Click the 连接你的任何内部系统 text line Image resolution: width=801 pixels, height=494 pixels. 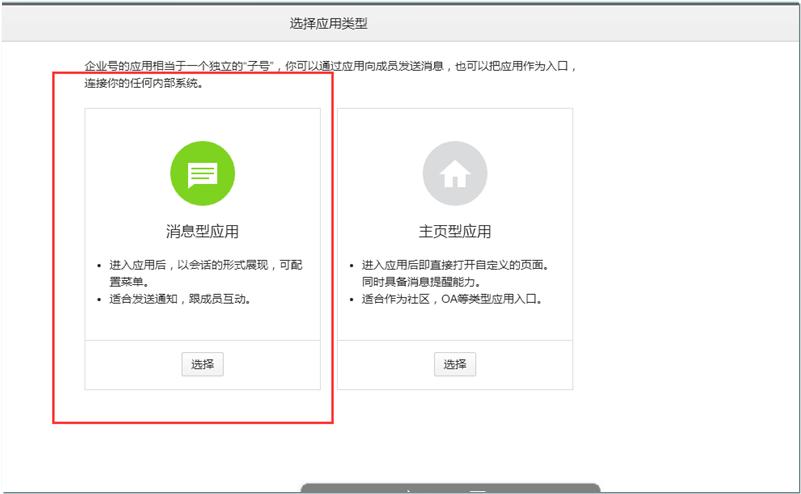pos(144,83)
